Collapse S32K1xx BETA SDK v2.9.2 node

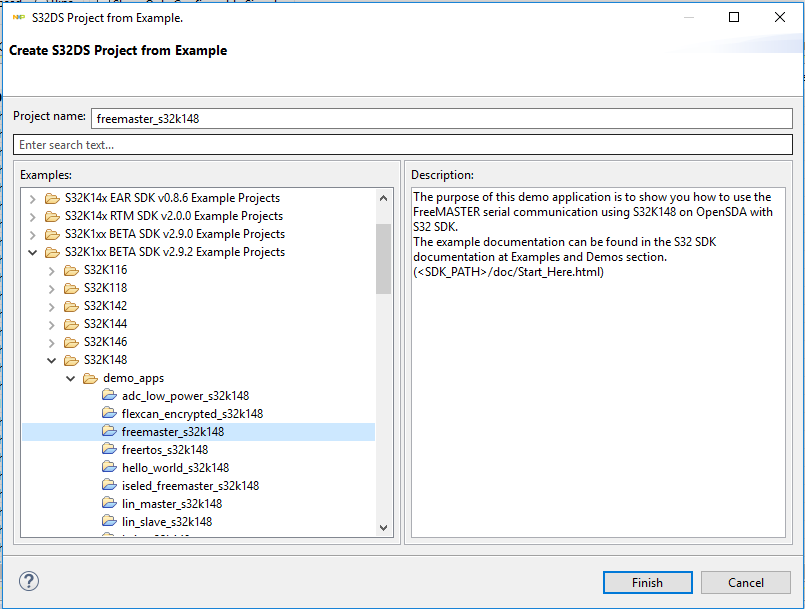tap(33, 252)
